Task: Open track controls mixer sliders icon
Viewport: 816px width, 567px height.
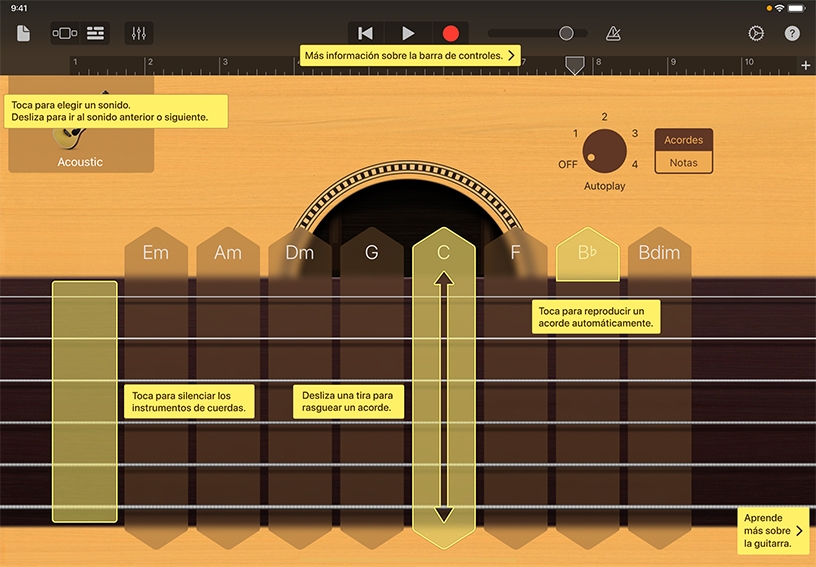Action: [139, 33]
